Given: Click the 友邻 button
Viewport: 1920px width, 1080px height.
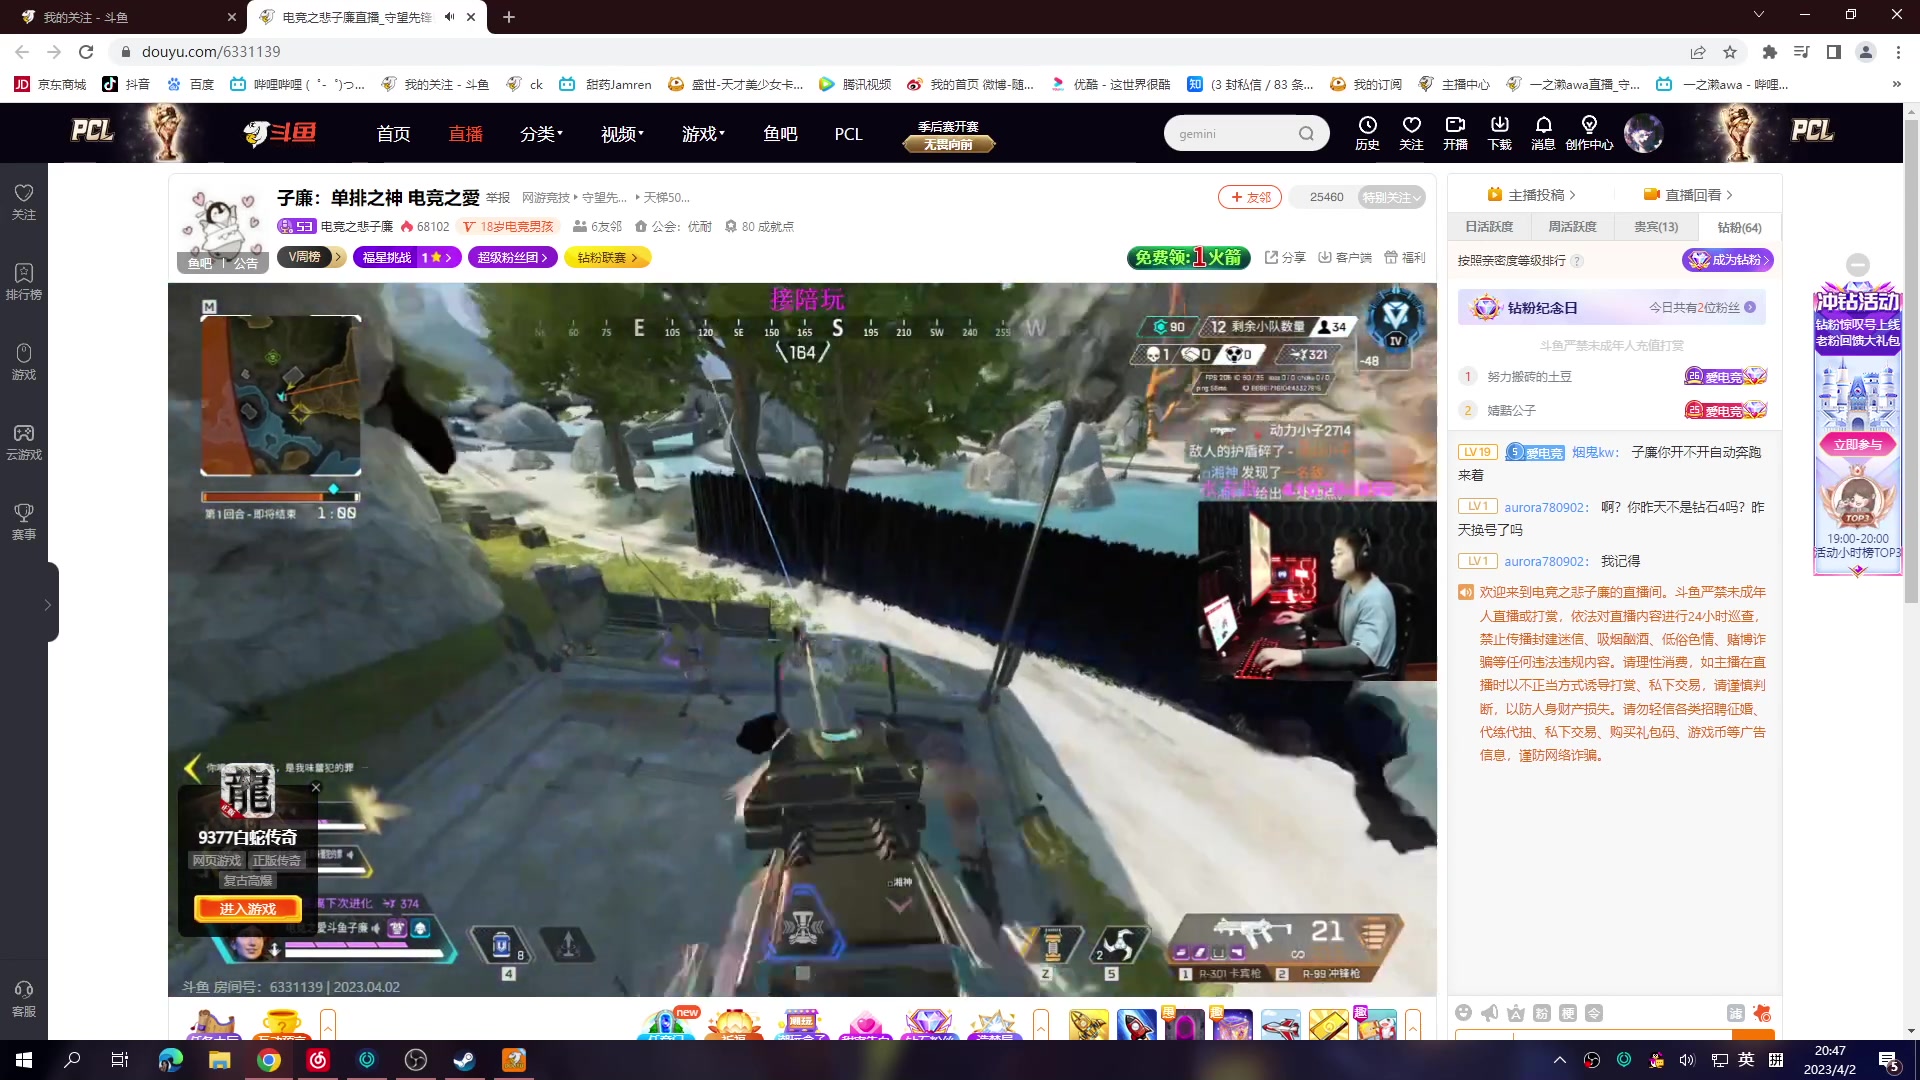Looking at the screenshot, I should point(1250,197).
